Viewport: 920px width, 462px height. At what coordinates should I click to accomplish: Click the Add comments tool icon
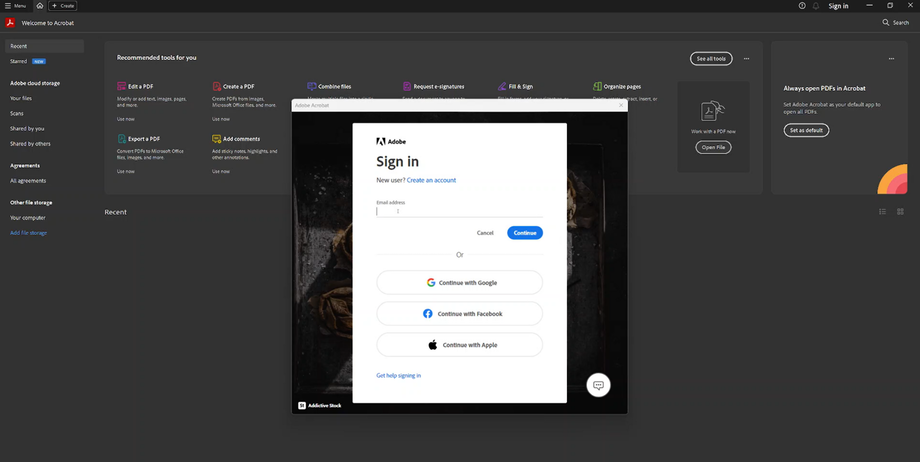tap(217, 139)
